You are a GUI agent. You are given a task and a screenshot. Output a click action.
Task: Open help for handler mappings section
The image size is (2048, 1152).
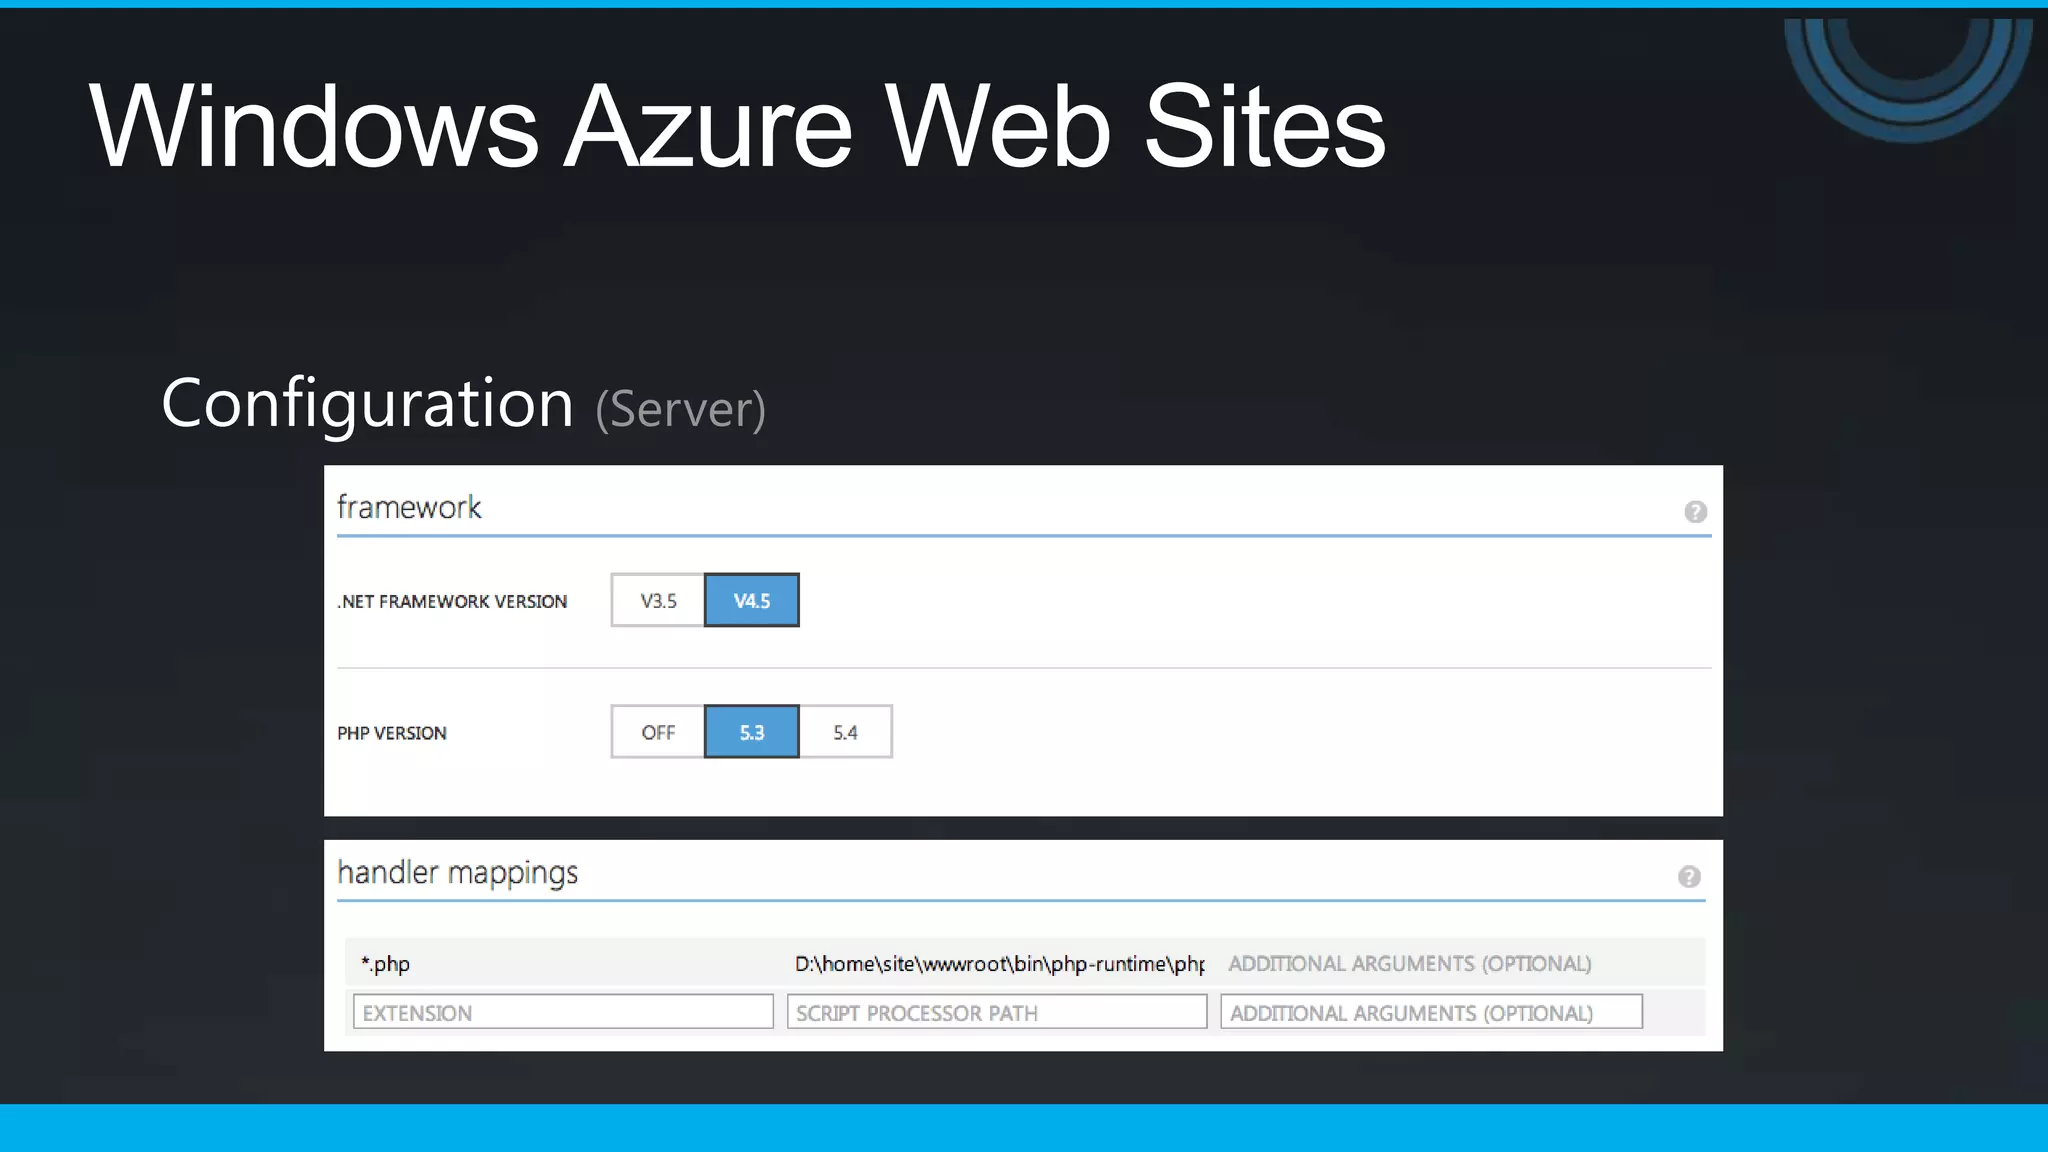1689,877
